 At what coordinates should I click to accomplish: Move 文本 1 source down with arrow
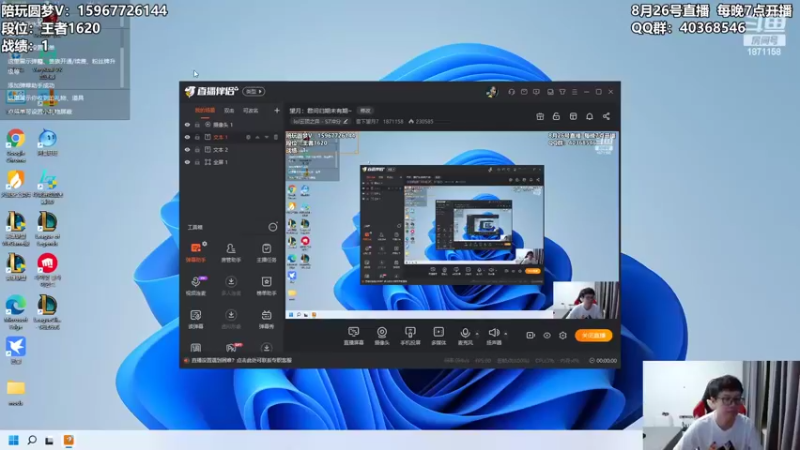[266, 137]
